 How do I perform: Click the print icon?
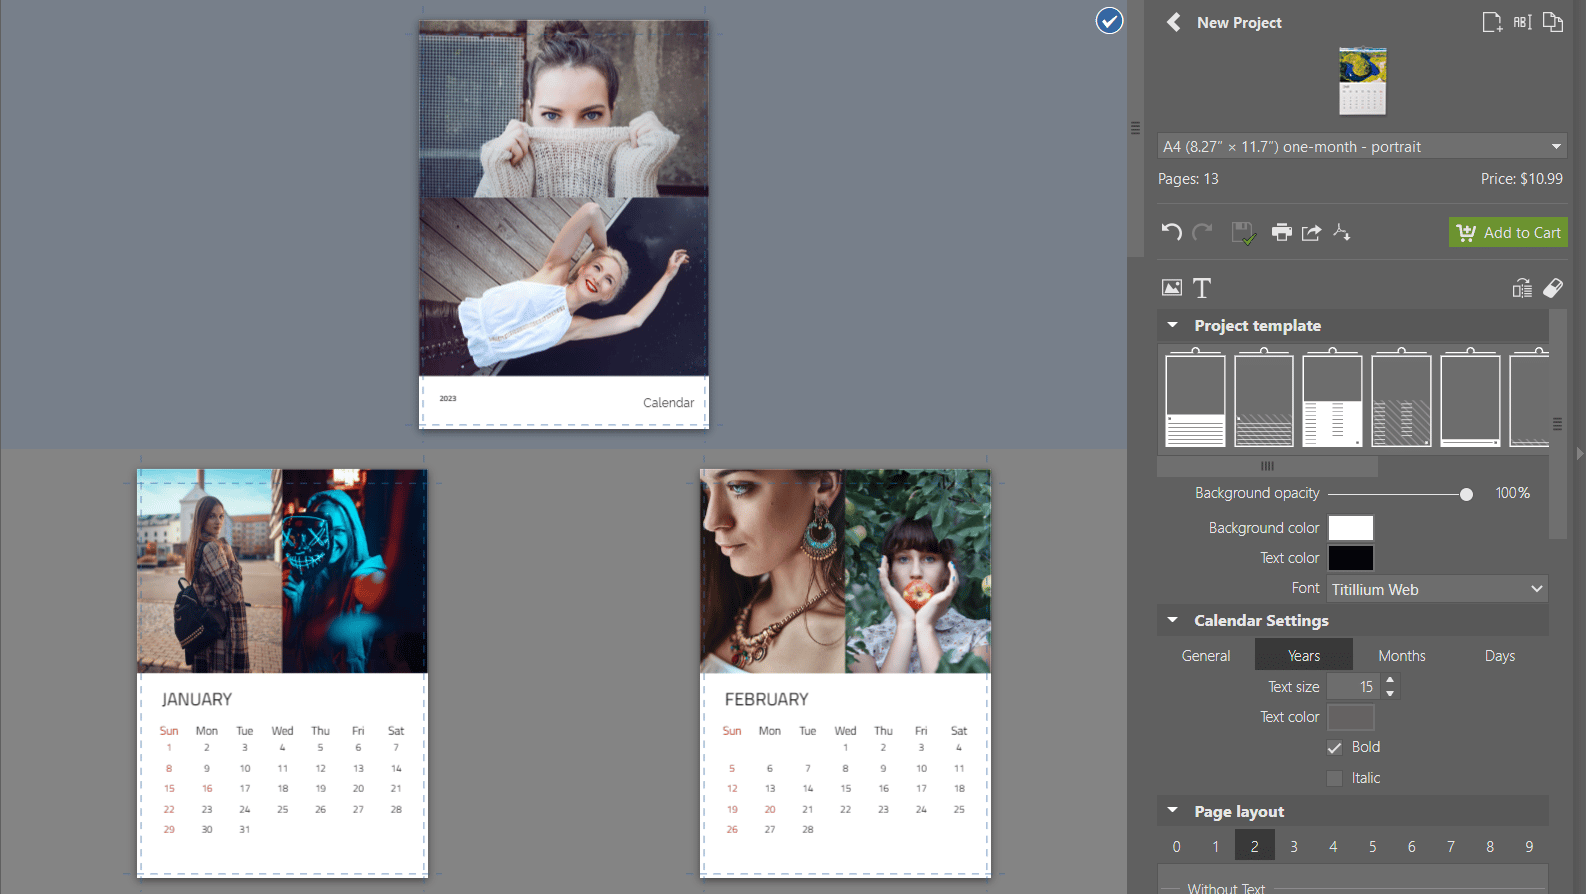point(1281,232)
